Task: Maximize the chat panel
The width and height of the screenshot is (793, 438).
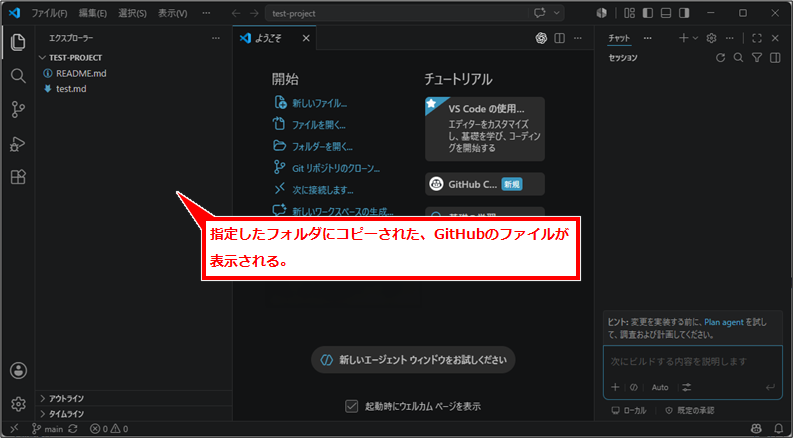Action: (x=757, y=38)
